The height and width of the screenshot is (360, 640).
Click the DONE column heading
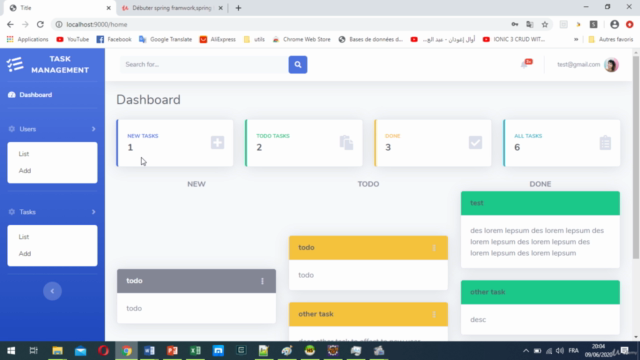tap(540, 184)
